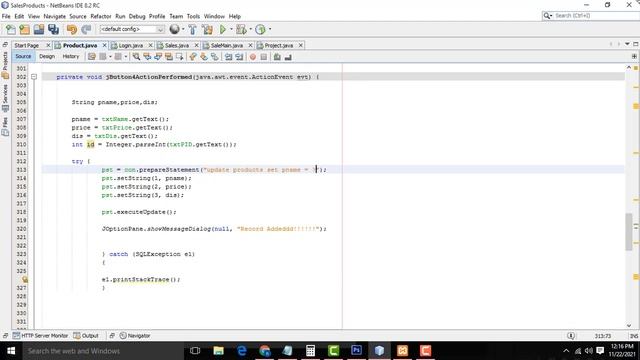Click the Build Project hammer icon
The image size is (640, 360).
tap(193, 29)
